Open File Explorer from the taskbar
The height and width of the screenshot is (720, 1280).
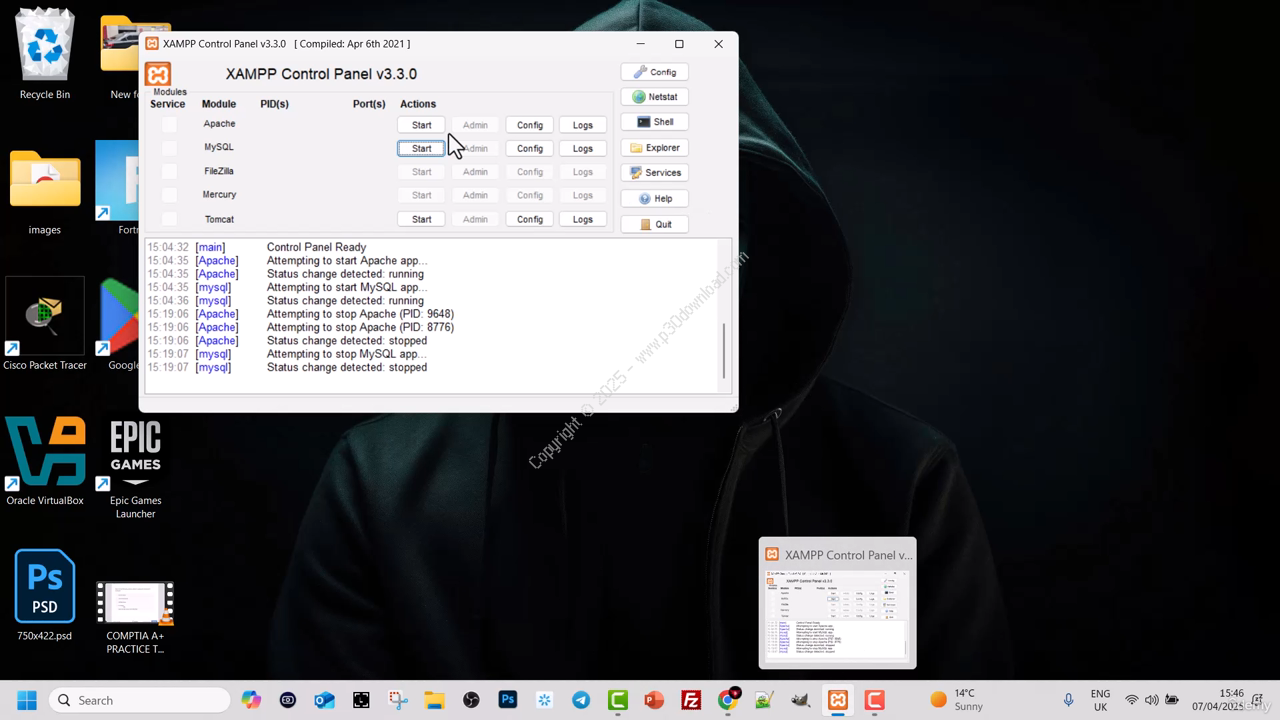point(434,700)
